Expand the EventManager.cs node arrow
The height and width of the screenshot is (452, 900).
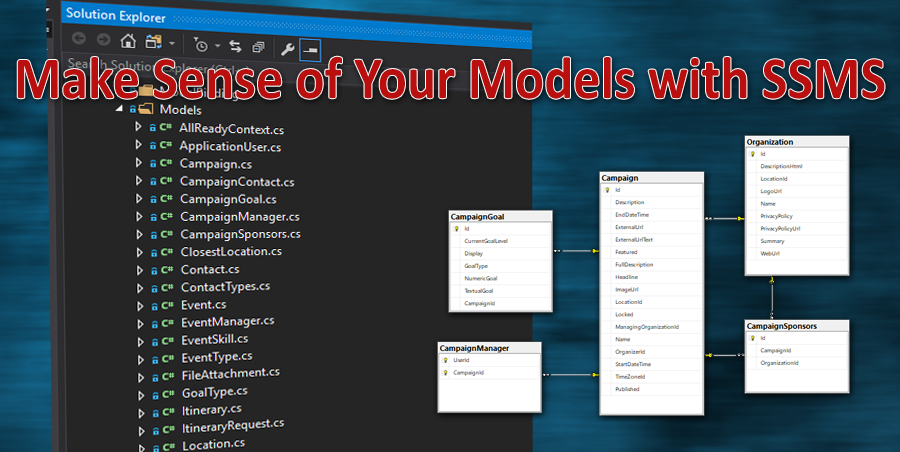tap(140, 323)
